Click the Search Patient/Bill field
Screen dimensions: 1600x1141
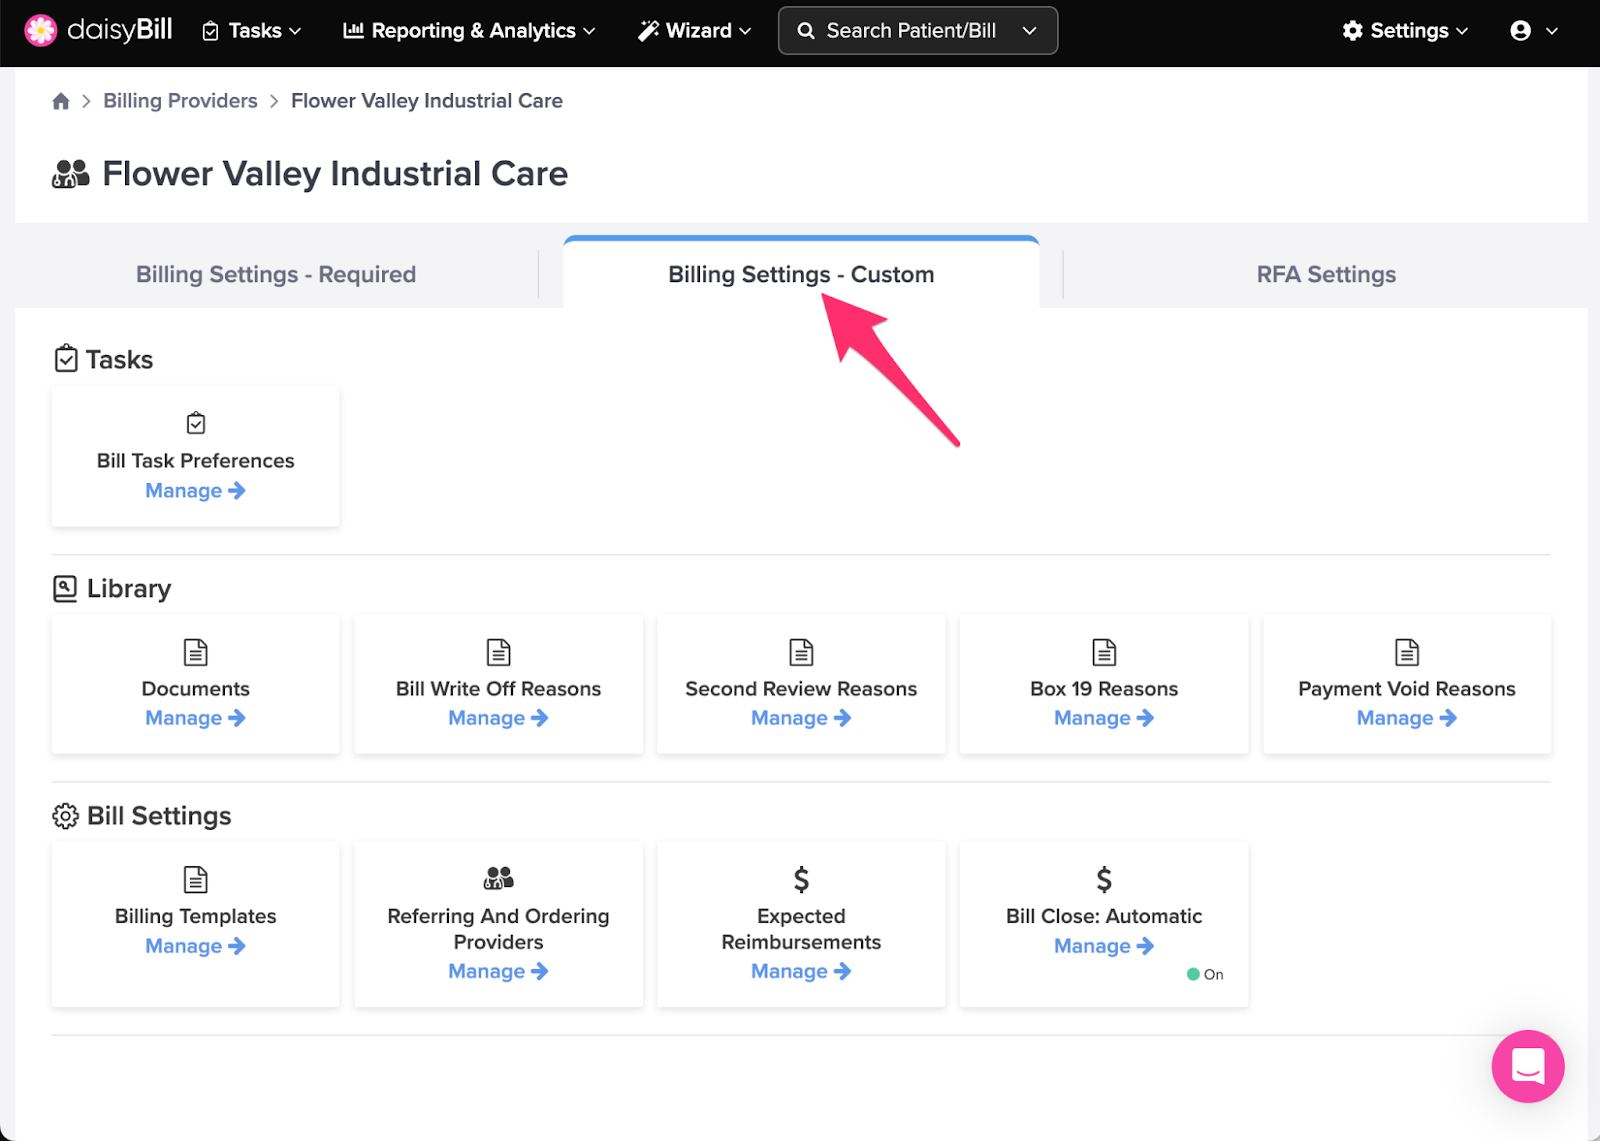pos(917,31)
